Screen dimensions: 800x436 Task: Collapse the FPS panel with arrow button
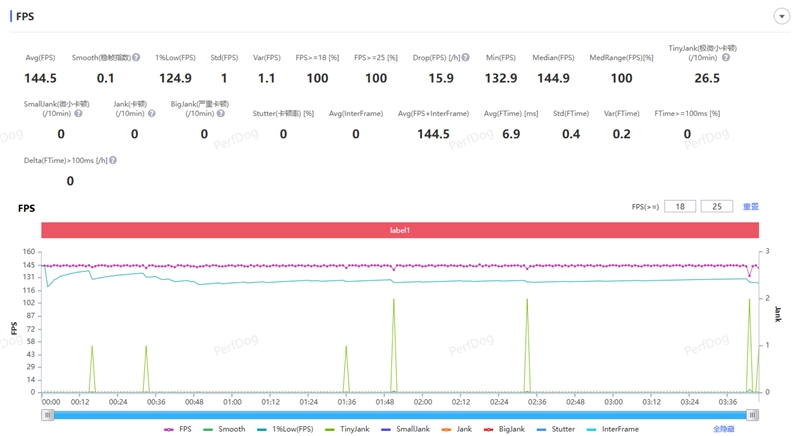781,17
